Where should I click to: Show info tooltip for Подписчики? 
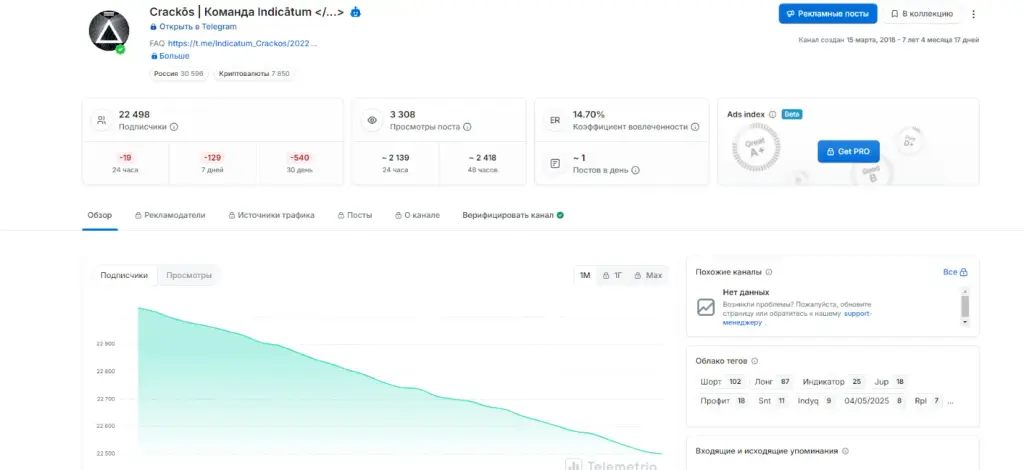pos(174,127)
